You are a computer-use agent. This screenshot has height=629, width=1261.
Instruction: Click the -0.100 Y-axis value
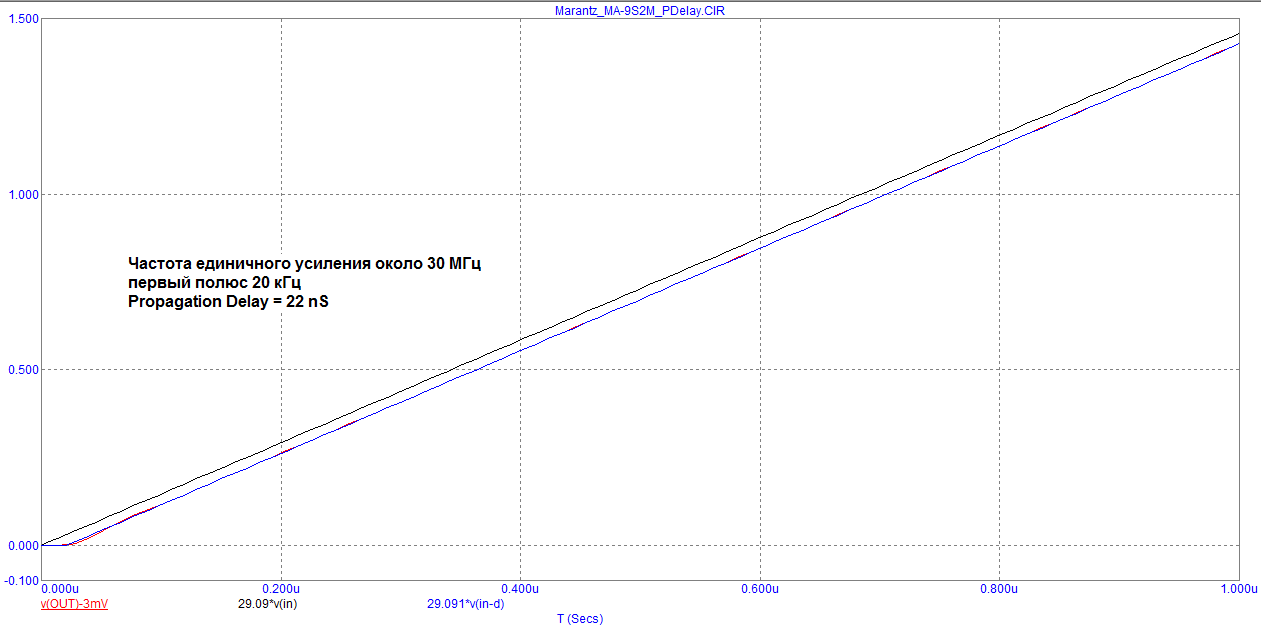19,580
